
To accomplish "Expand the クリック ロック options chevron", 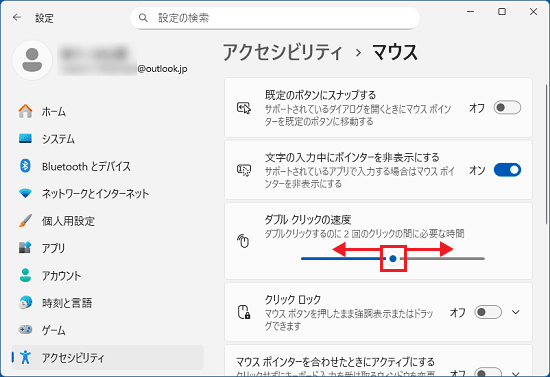I will tap(515, 312).
